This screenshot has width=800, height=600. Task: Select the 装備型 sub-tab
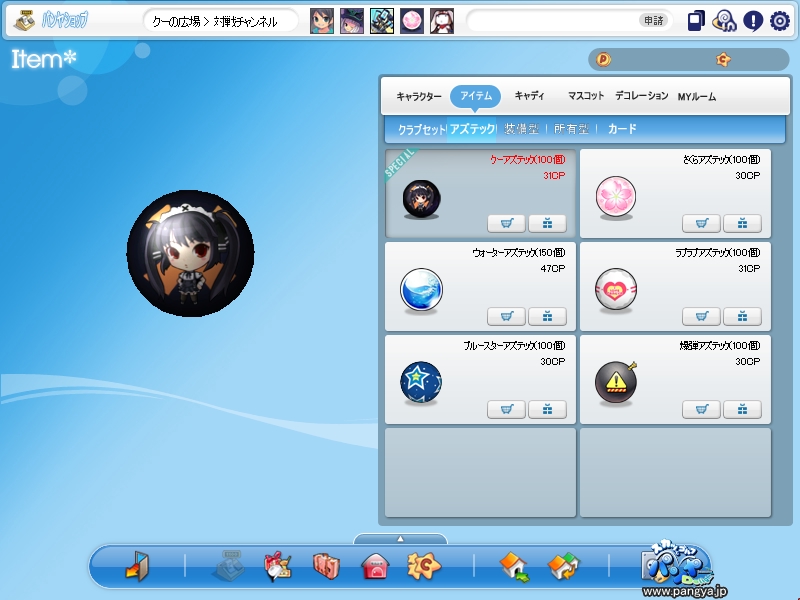tap(521, 129)
